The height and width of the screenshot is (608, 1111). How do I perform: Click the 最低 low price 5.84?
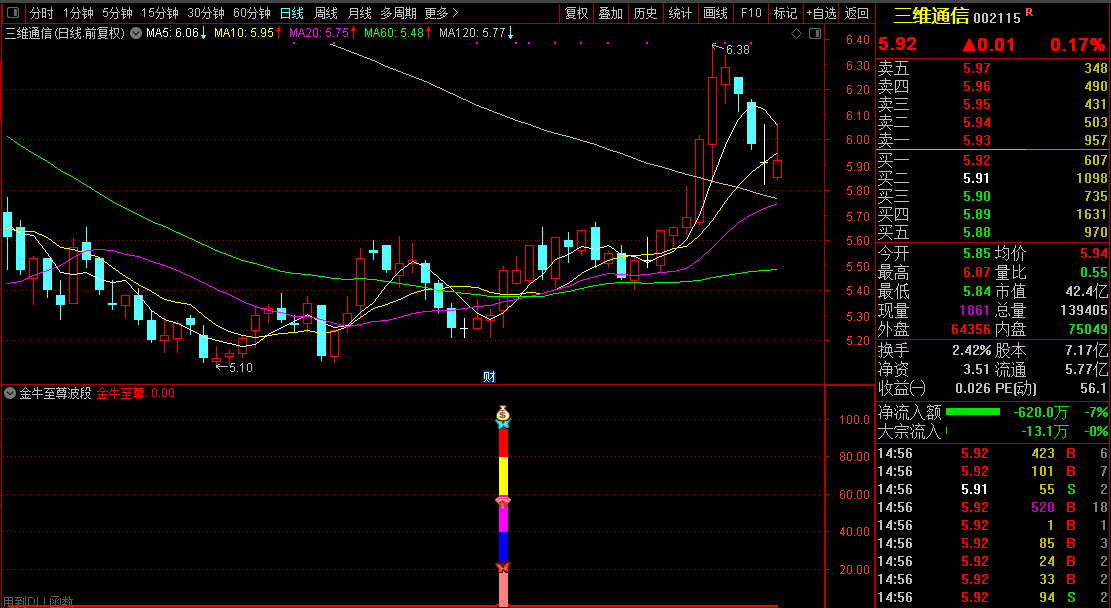(x=976, y=291)
